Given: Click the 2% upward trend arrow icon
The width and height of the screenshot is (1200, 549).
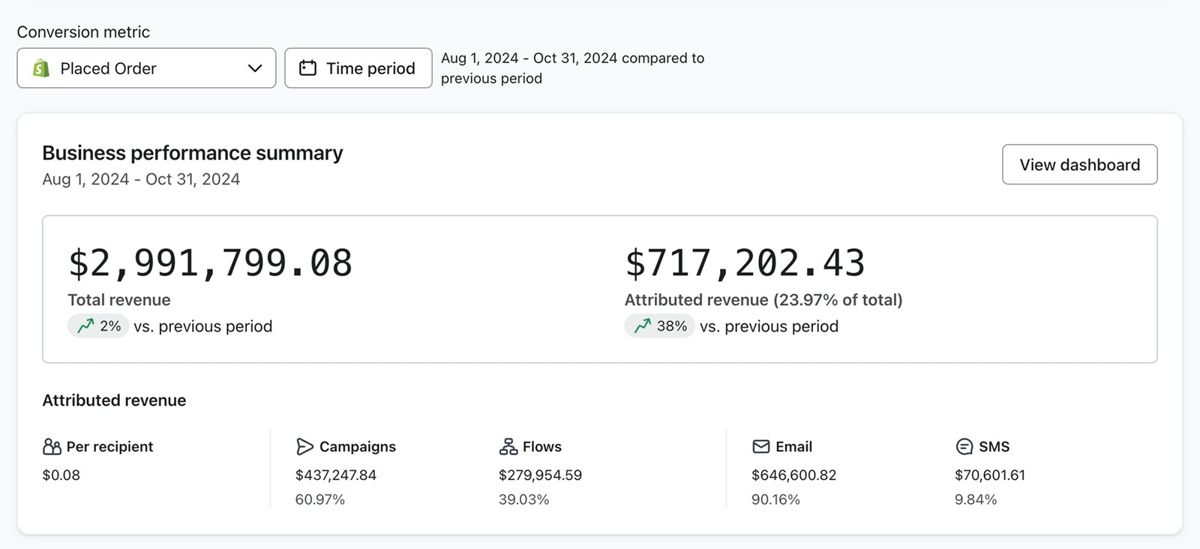Looking at the screenshot, I should coord(86,326).
